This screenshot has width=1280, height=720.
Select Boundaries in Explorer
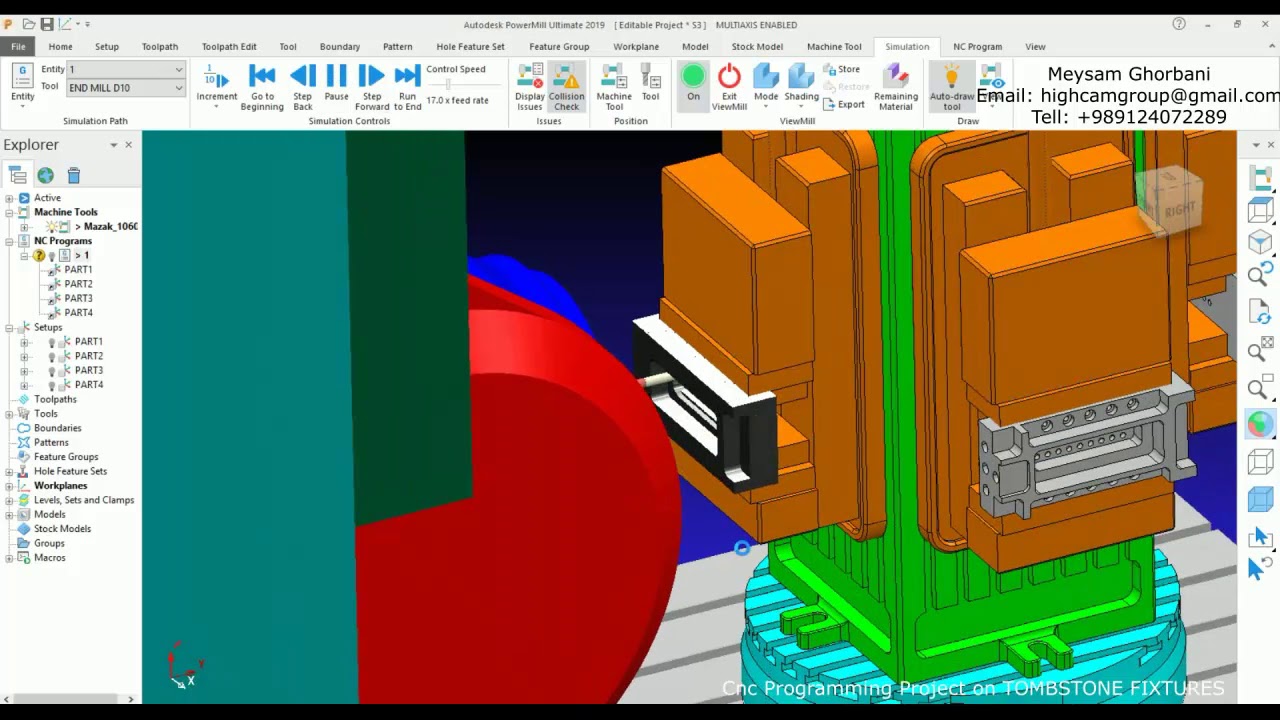pos(57,428)
